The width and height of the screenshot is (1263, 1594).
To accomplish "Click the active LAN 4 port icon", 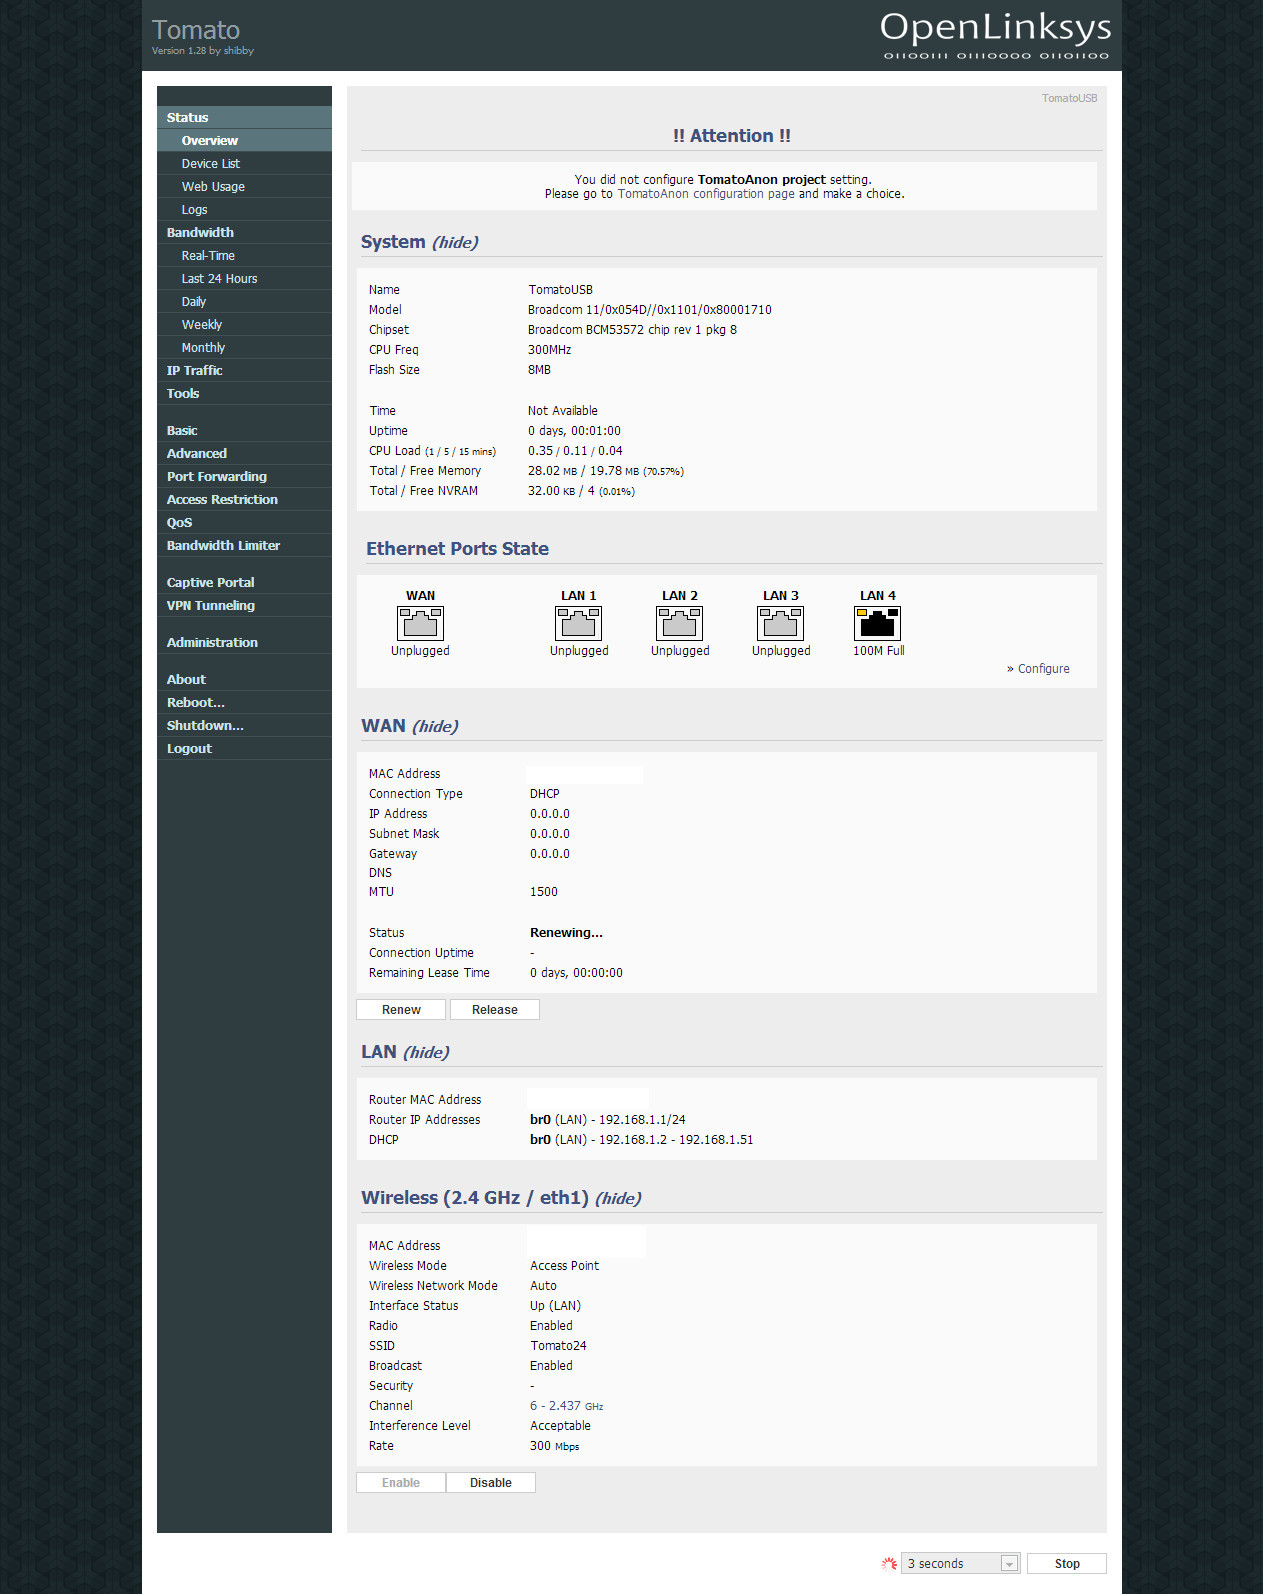I will (877, 623).
